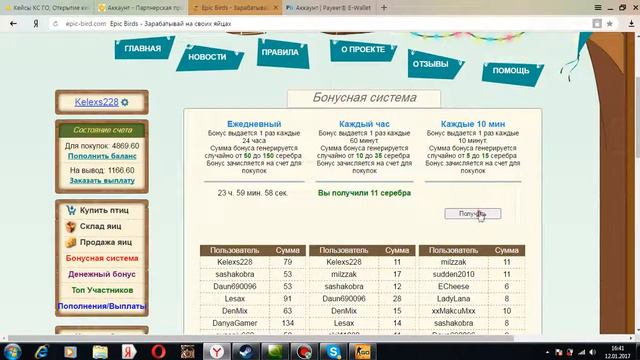Click the Ежедневный bonus heading

click(254, 124)
